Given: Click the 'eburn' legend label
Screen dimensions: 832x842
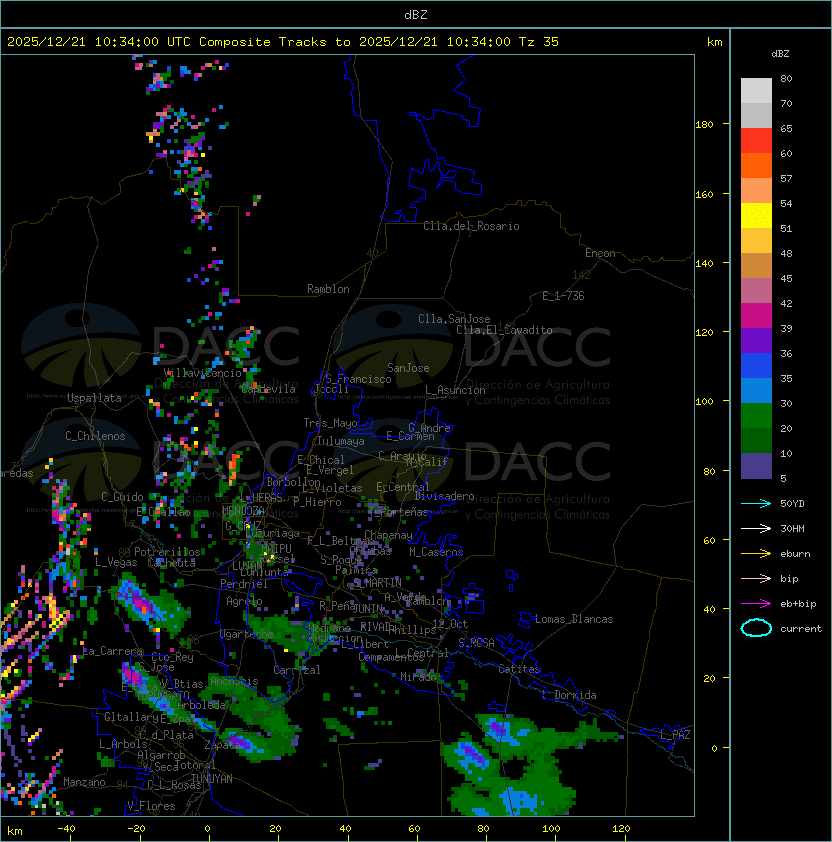Looking at the screenshot, I should click(795, 554).
